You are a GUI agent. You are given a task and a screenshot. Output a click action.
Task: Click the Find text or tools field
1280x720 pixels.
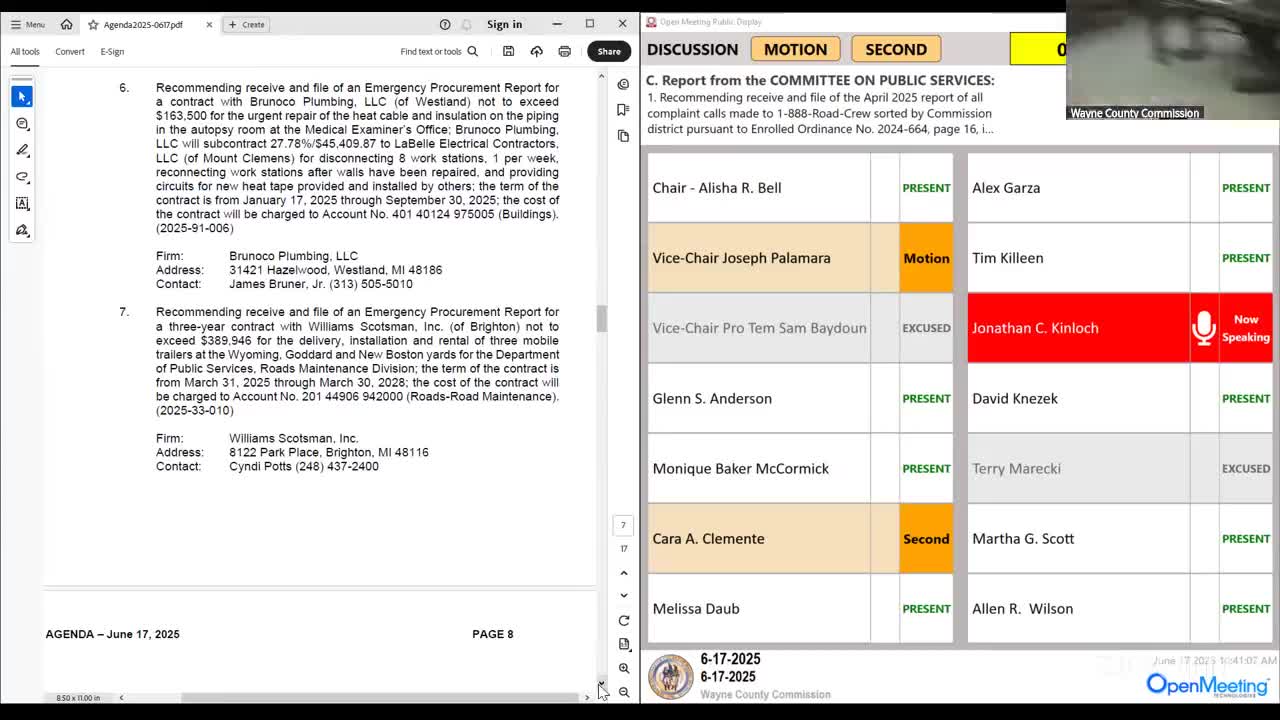(439, 51)
